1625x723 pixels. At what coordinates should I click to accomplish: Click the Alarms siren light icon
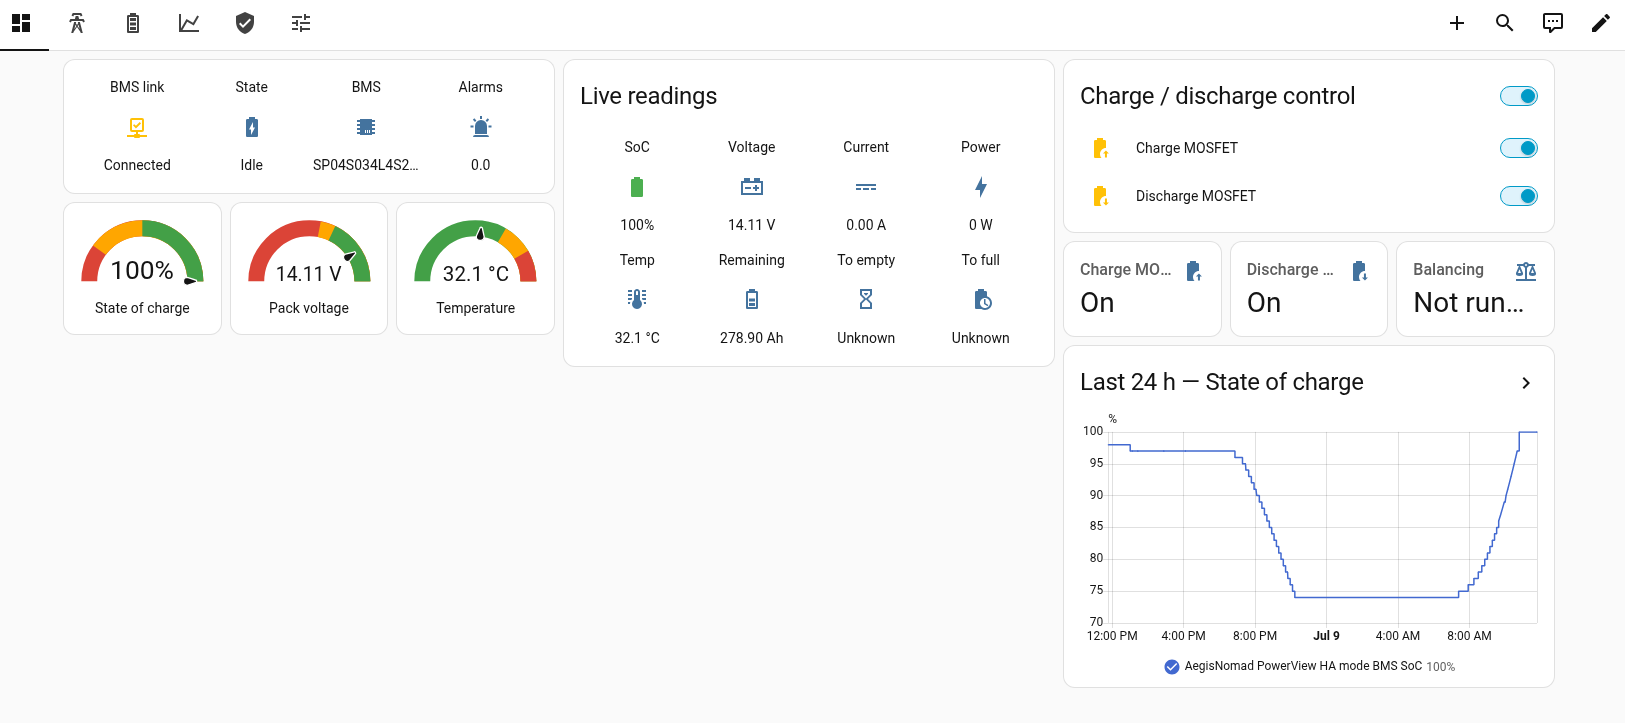481,127
